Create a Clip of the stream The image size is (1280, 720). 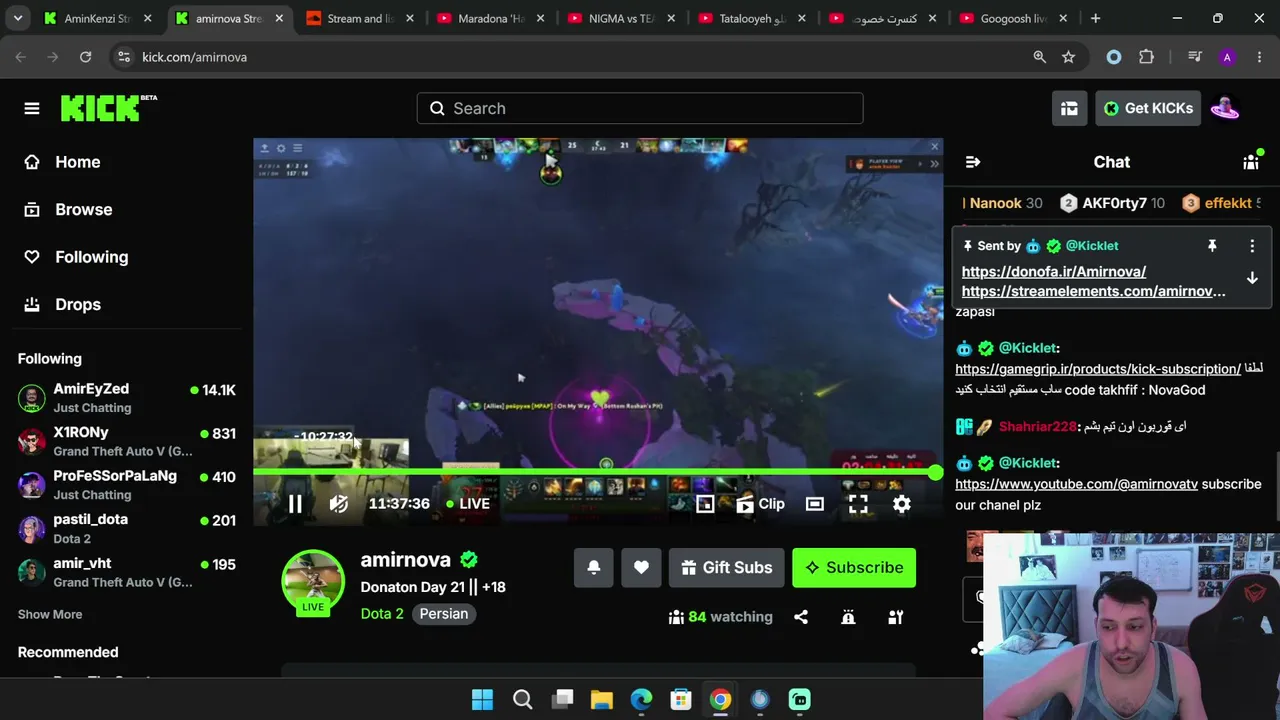tap(761, 504)
